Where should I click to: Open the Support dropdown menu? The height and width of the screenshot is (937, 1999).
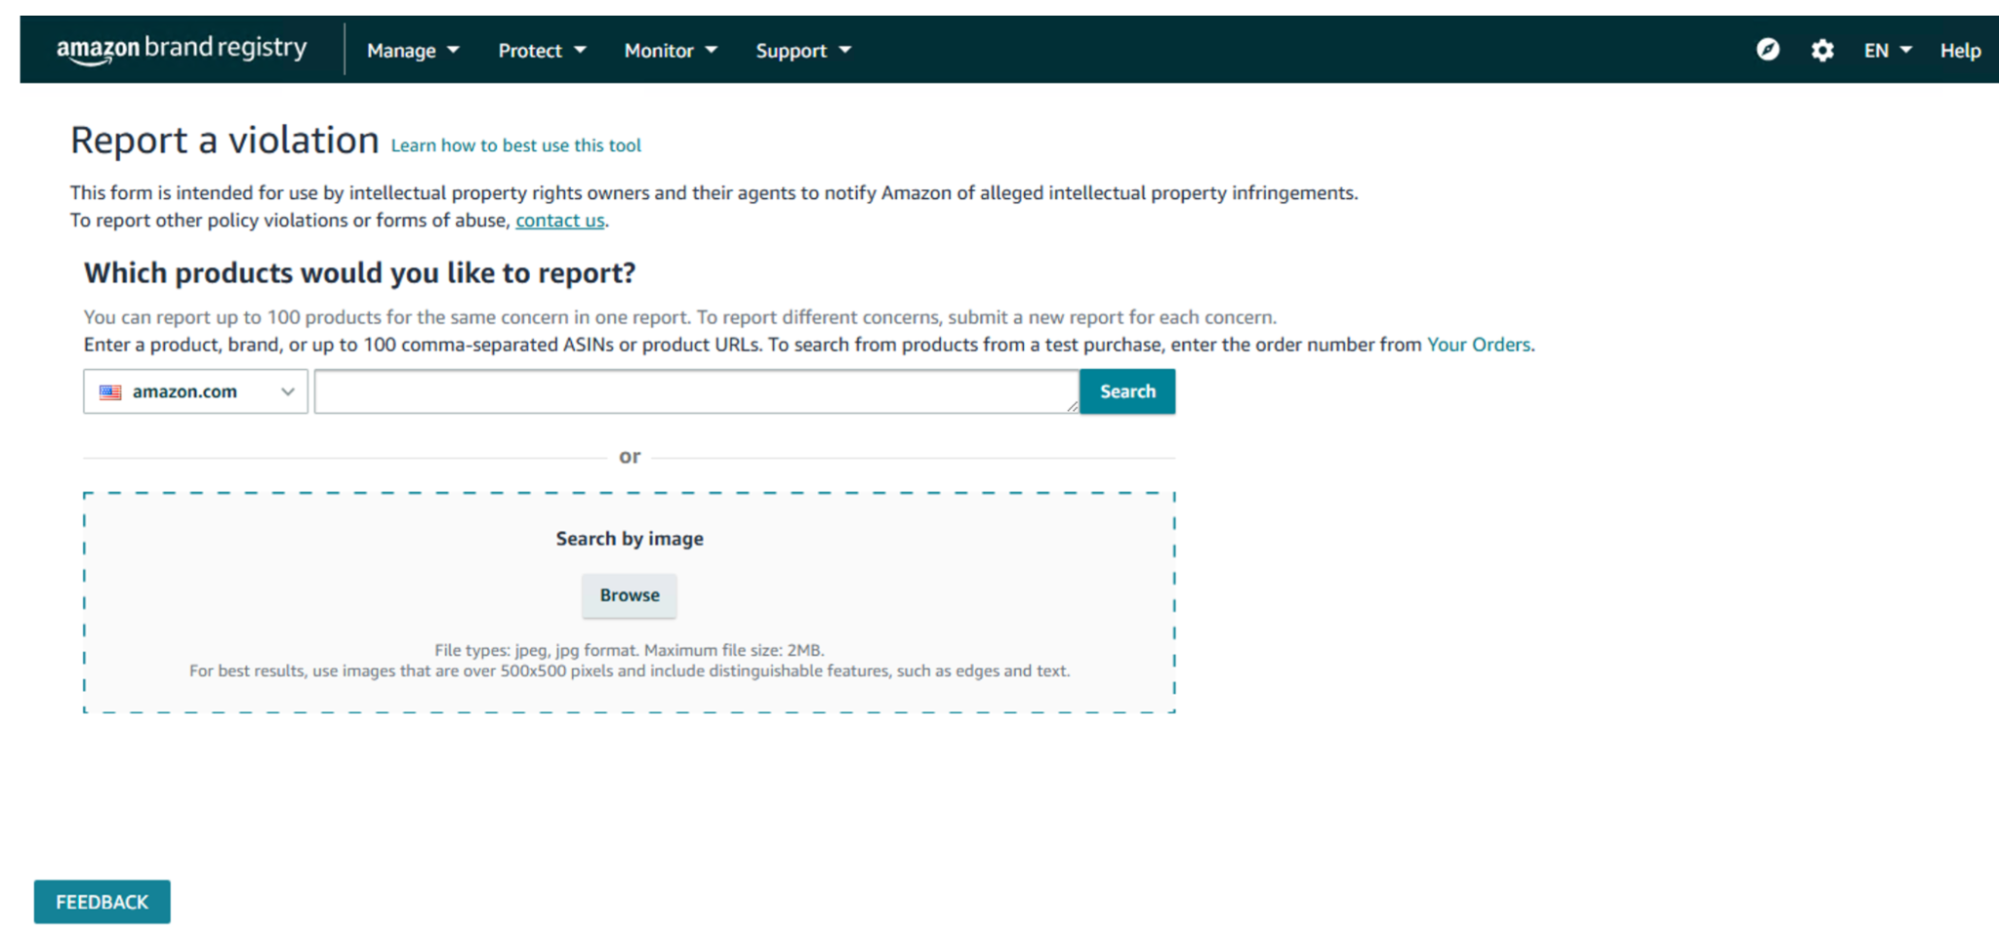coord(802,50)
